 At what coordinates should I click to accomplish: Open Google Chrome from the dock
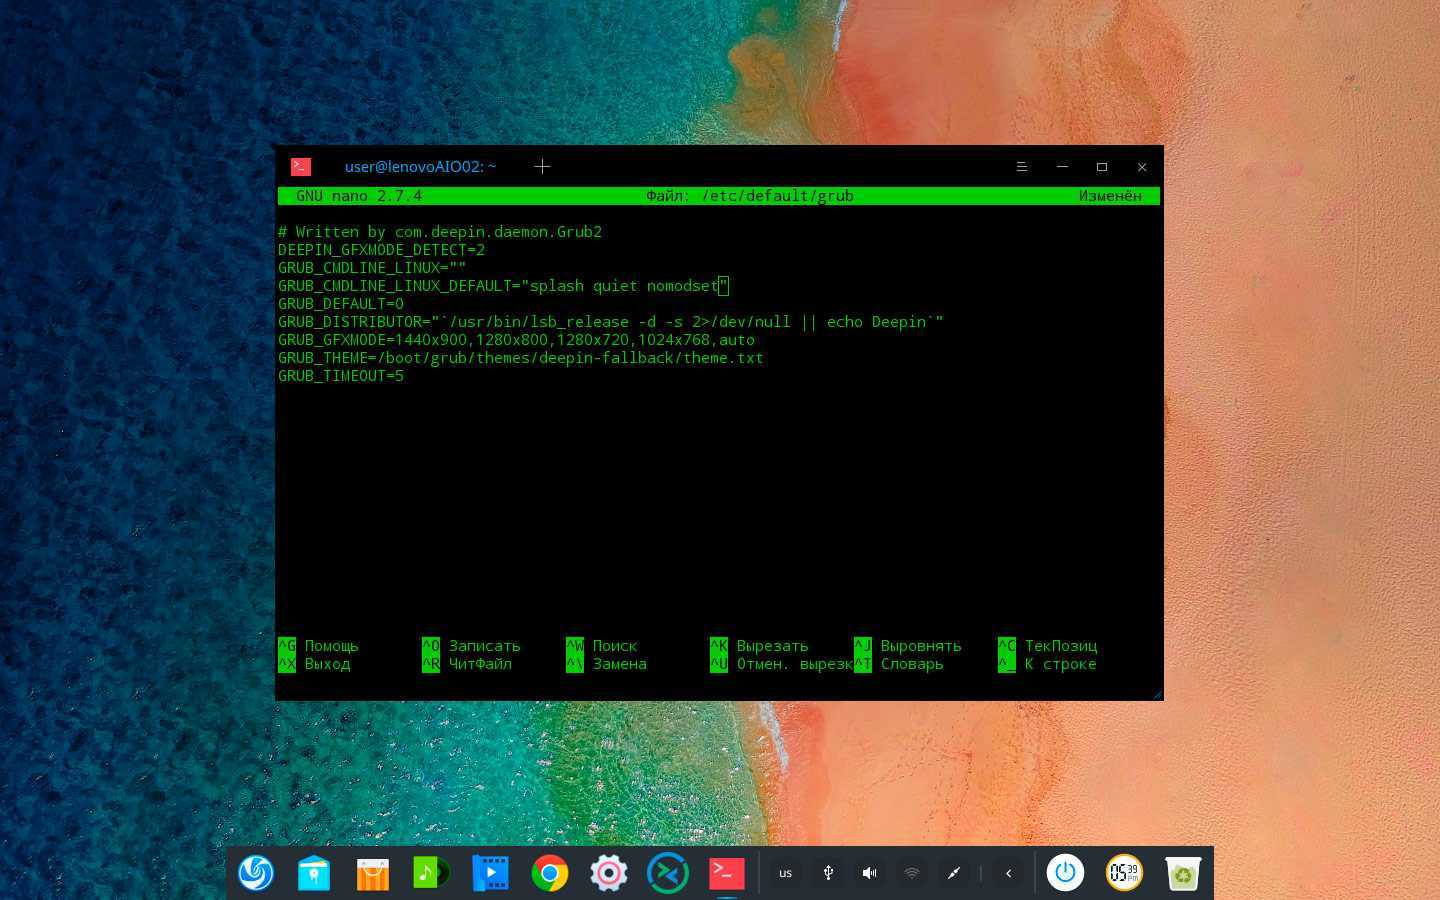point(549,873)
